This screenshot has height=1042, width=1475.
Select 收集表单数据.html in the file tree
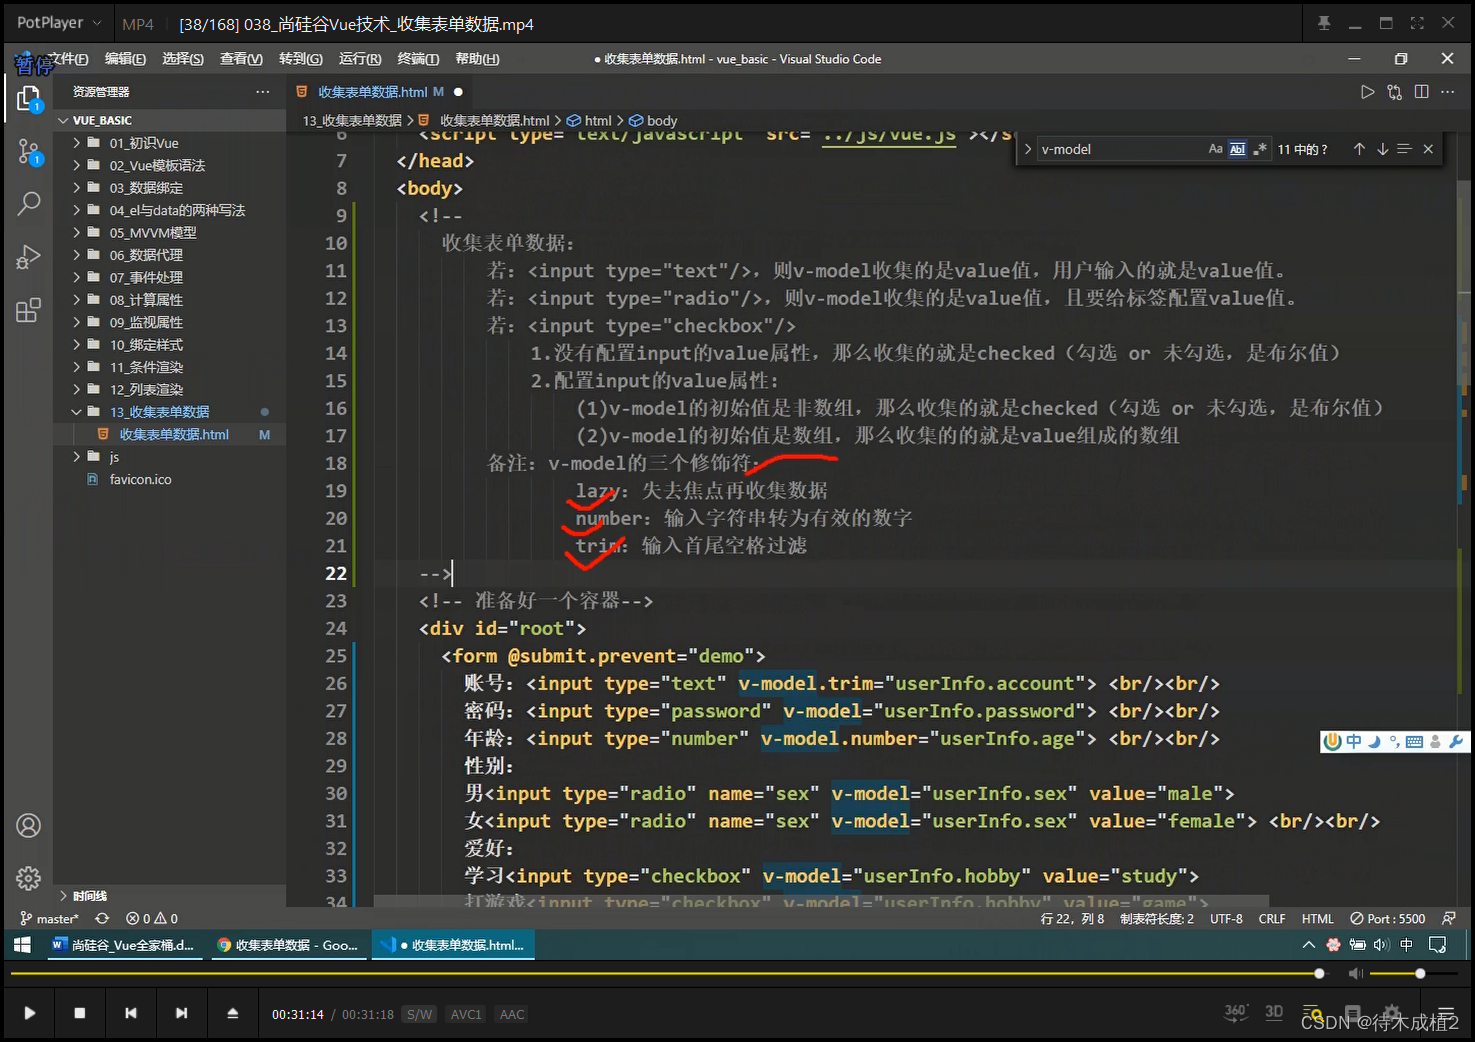[174, 435]
